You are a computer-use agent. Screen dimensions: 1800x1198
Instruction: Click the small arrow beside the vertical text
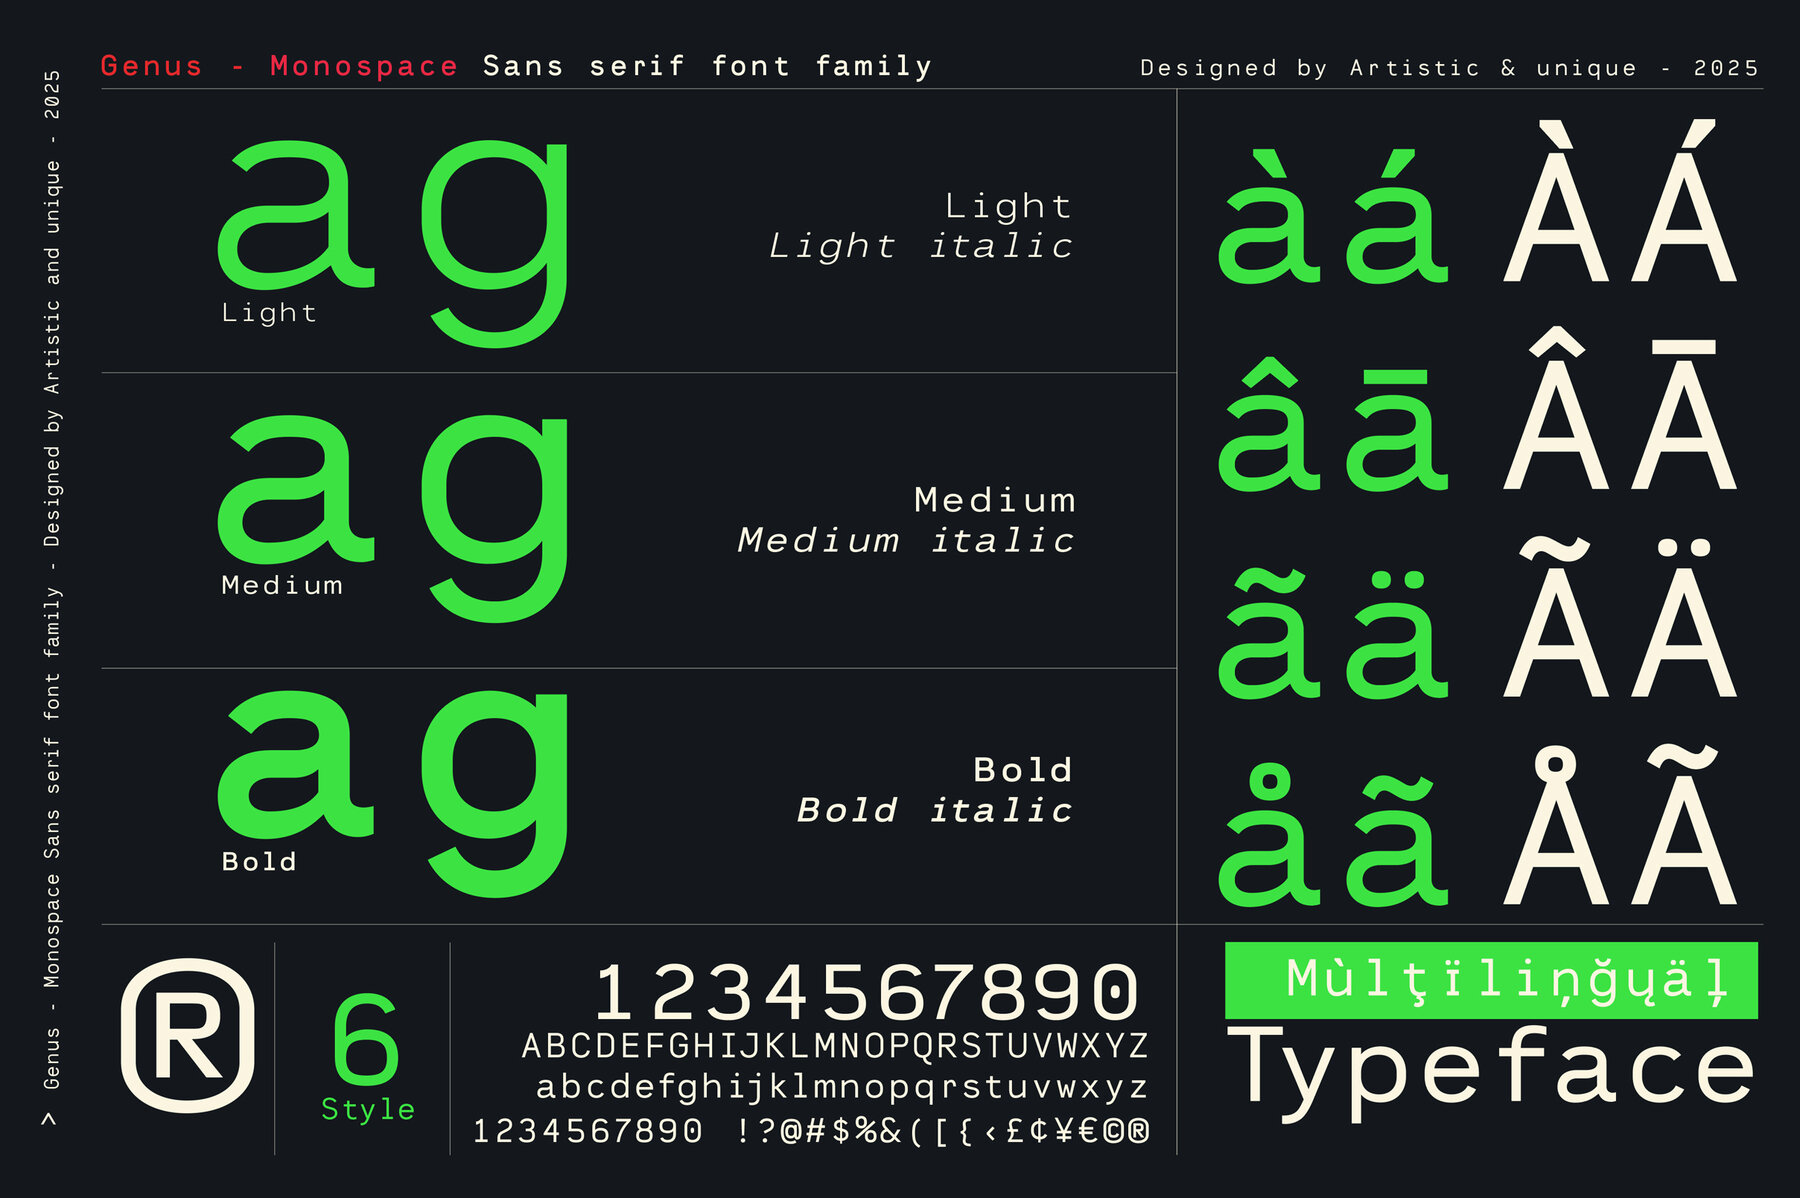pyautogui.click(x=49, y=1119)
